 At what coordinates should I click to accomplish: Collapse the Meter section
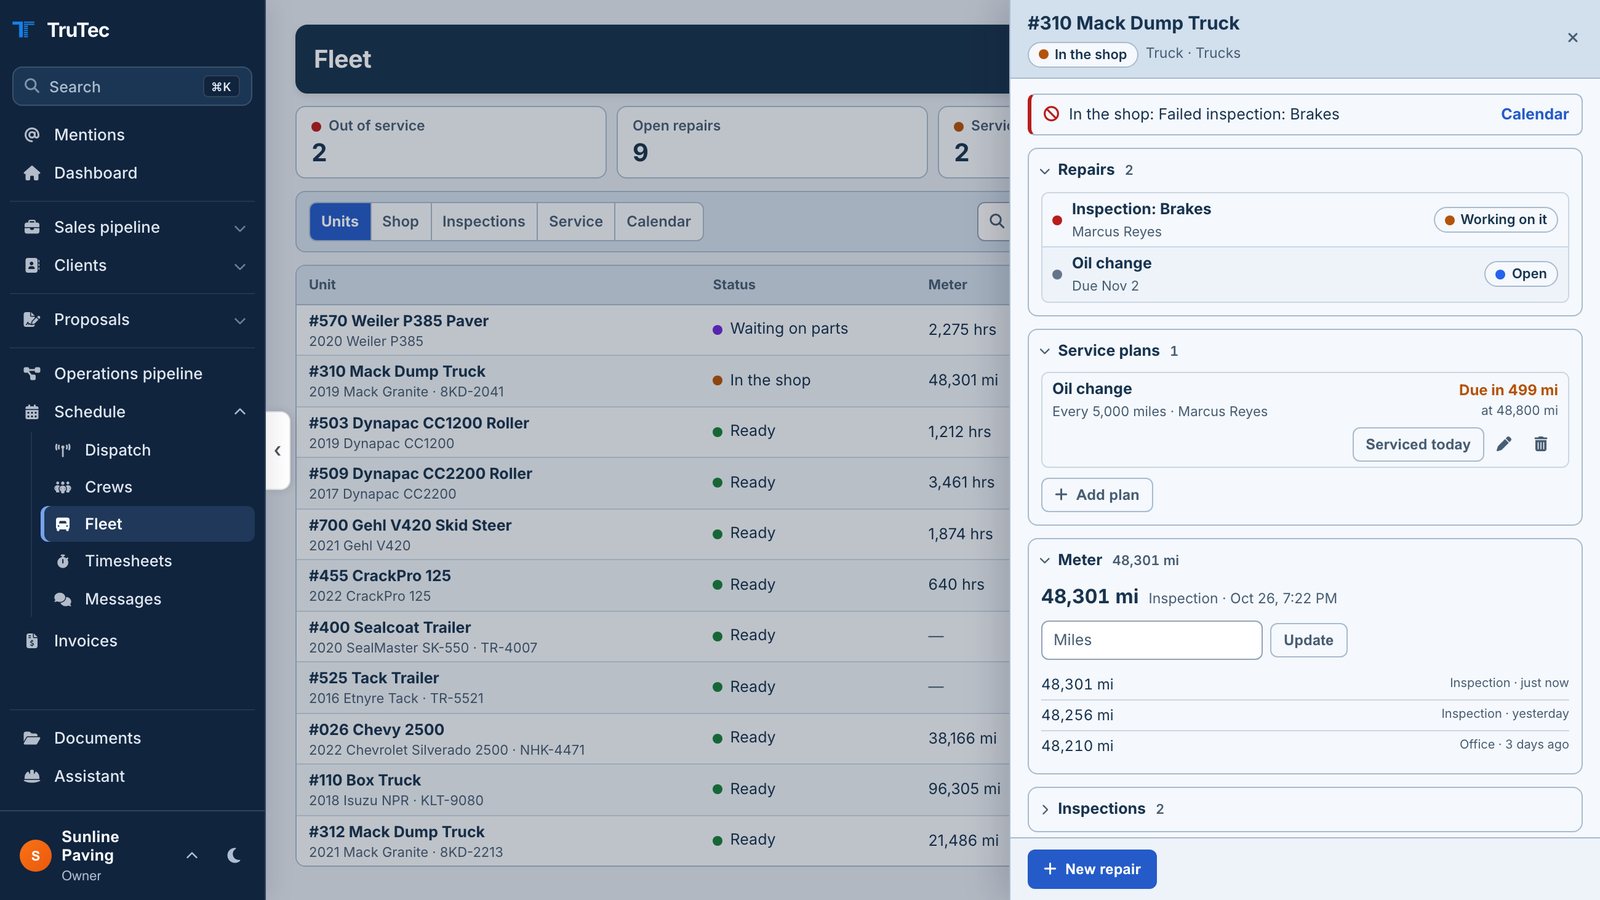click(1045, 561)
